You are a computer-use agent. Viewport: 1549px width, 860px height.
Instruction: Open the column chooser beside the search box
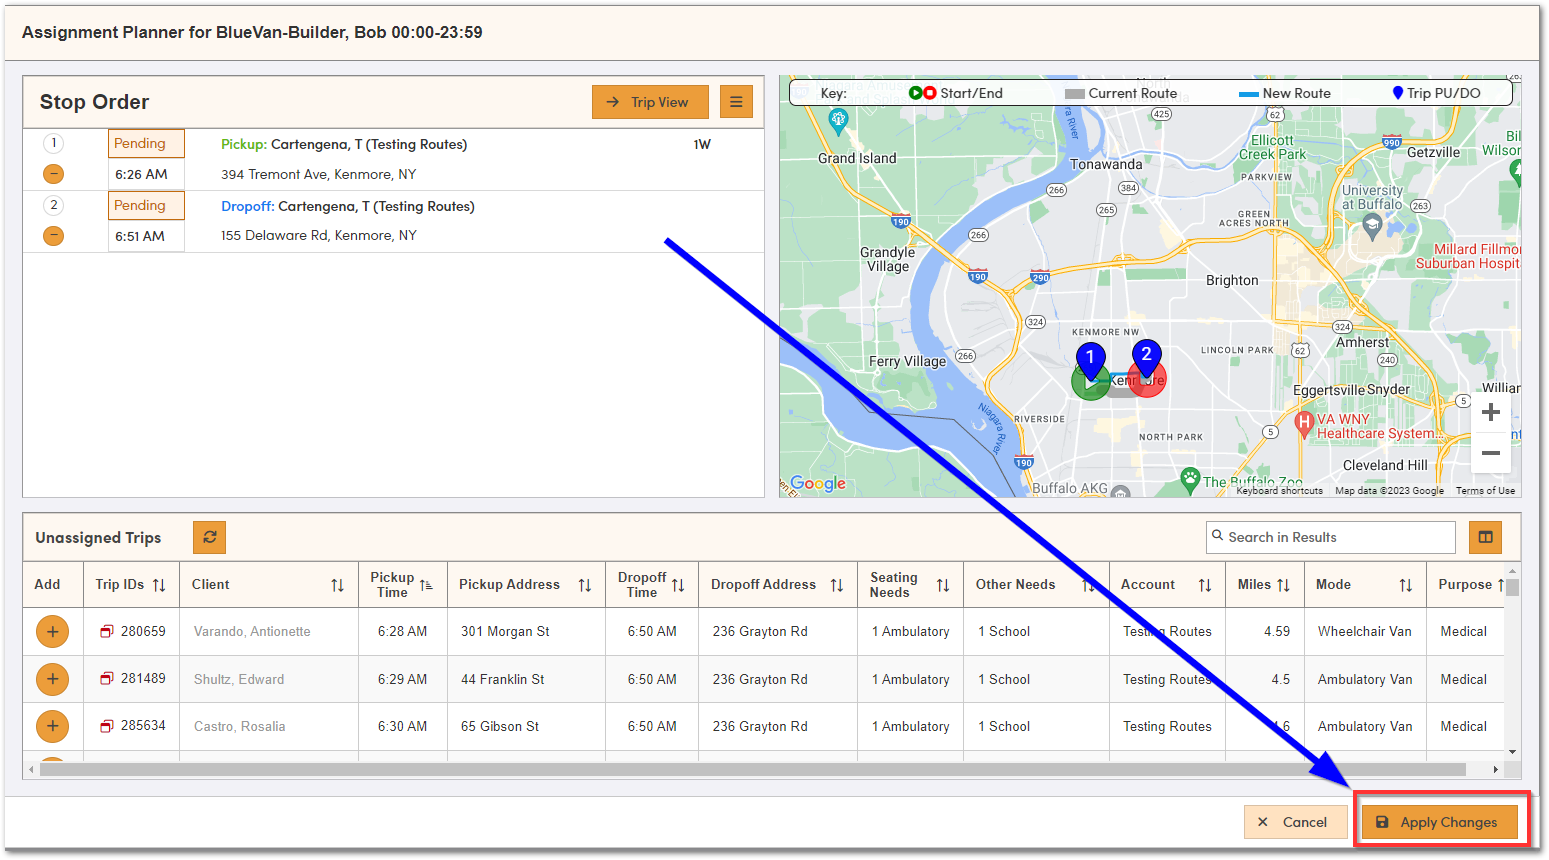(1485, 537)
